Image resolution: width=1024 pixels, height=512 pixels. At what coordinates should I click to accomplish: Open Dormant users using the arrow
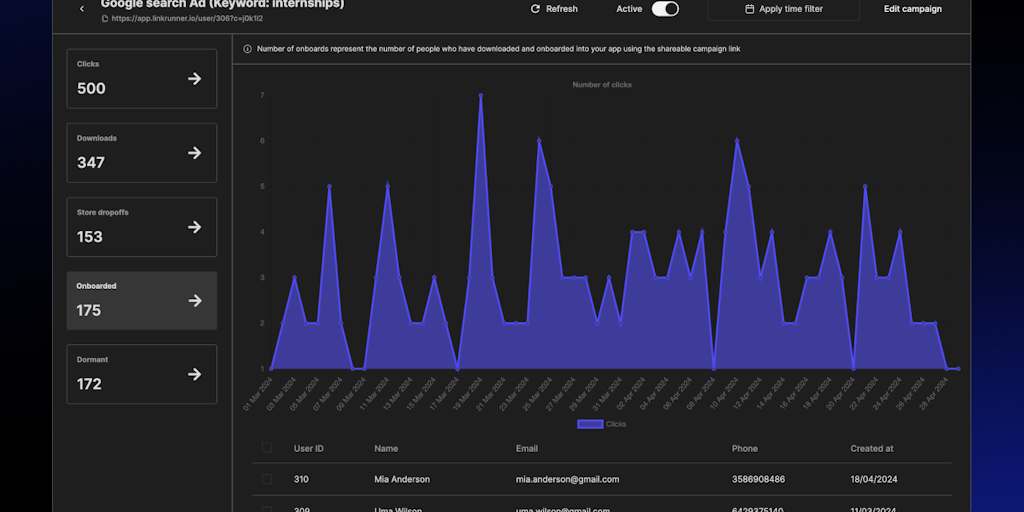pyautogui.click(x=195, y=374)
